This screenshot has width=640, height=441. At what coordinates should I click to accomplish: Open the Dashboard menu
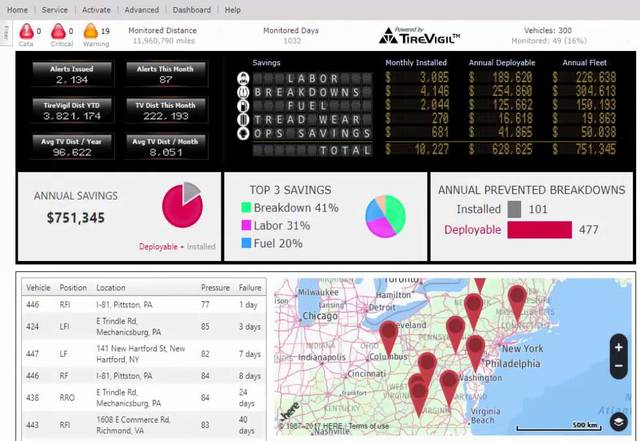click(191, 9)
